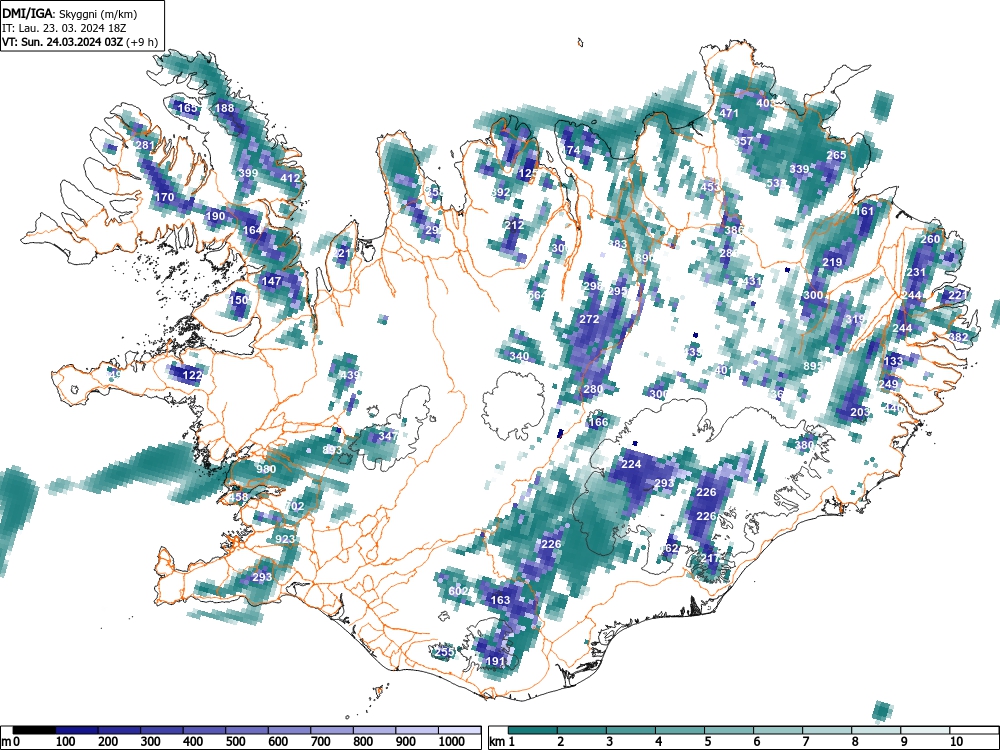Click the visibility value '280' on the map

point(593,389)
